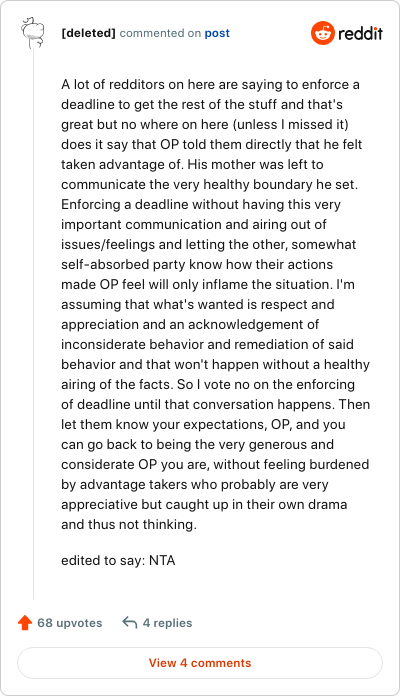Collapse the comment via vertical thread line
The image size is (400, 696).
click(33, 324)
